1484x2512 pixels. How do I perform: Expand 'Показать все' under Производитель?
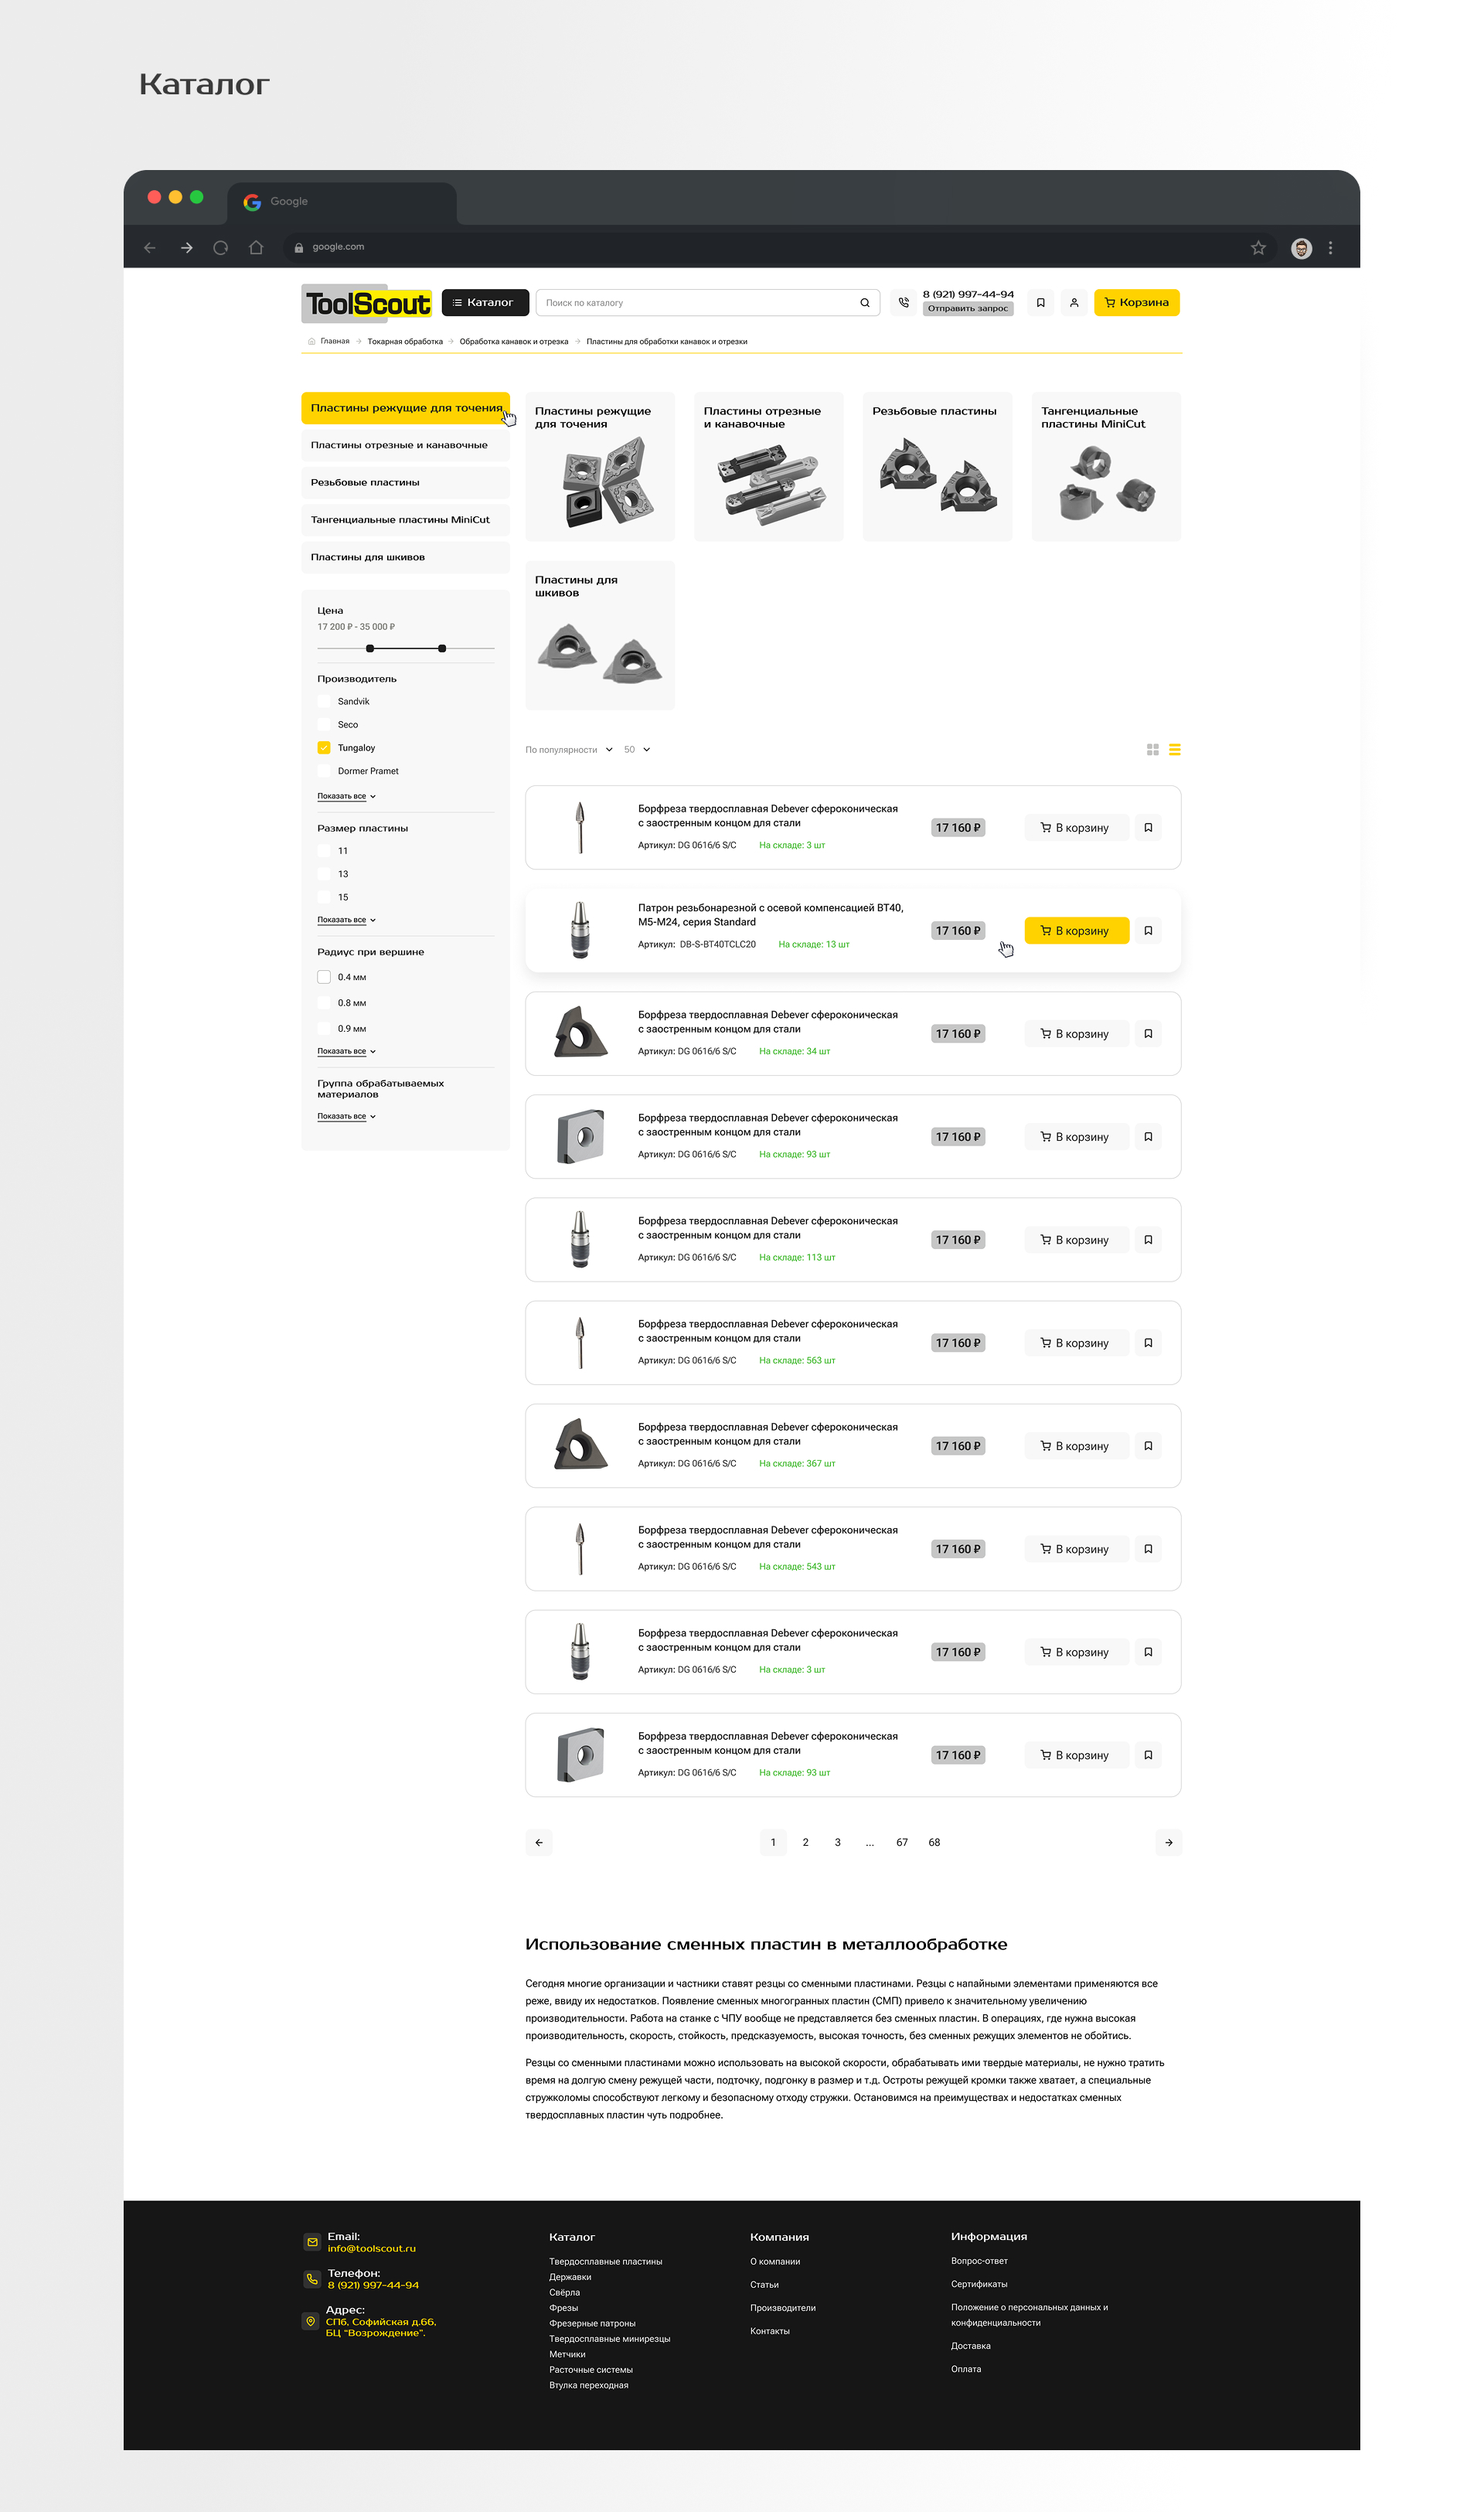coord(346,797)
